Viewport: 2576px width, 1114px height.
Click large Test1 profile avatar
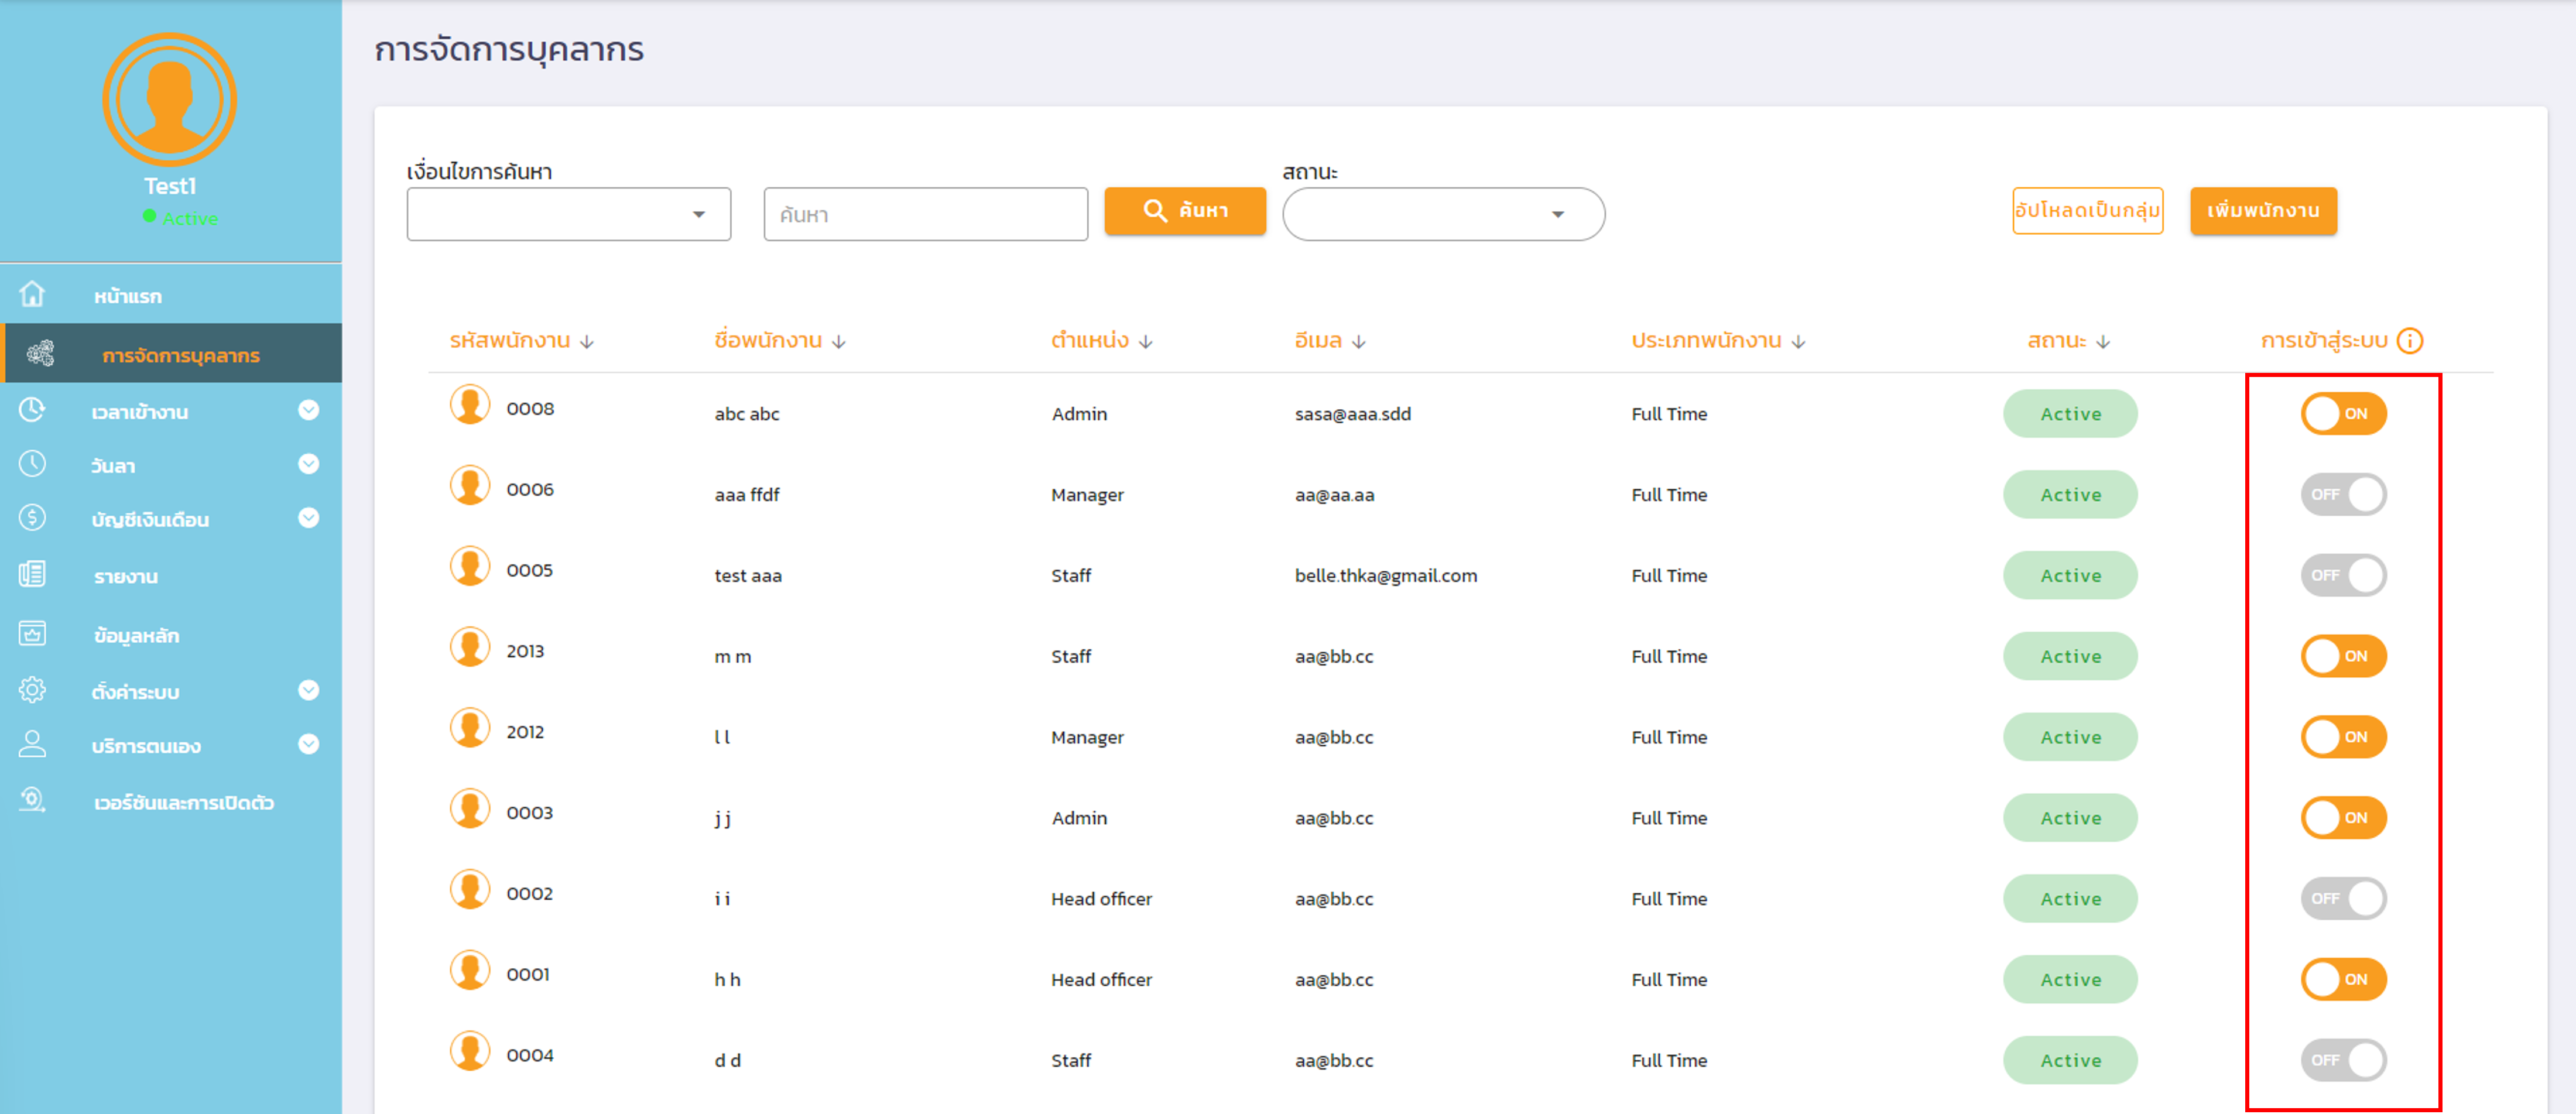[169, 100]
